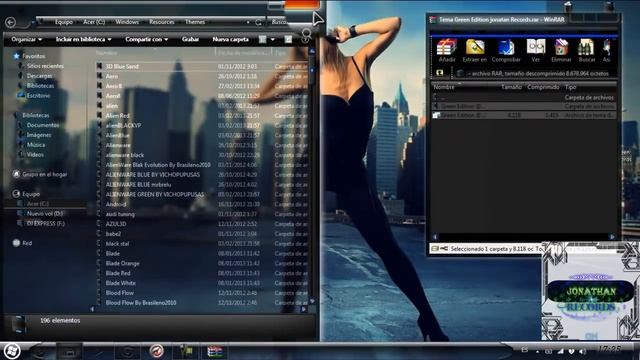
Task: Click the Red network icon in sidebar
Action: point(16,243)
